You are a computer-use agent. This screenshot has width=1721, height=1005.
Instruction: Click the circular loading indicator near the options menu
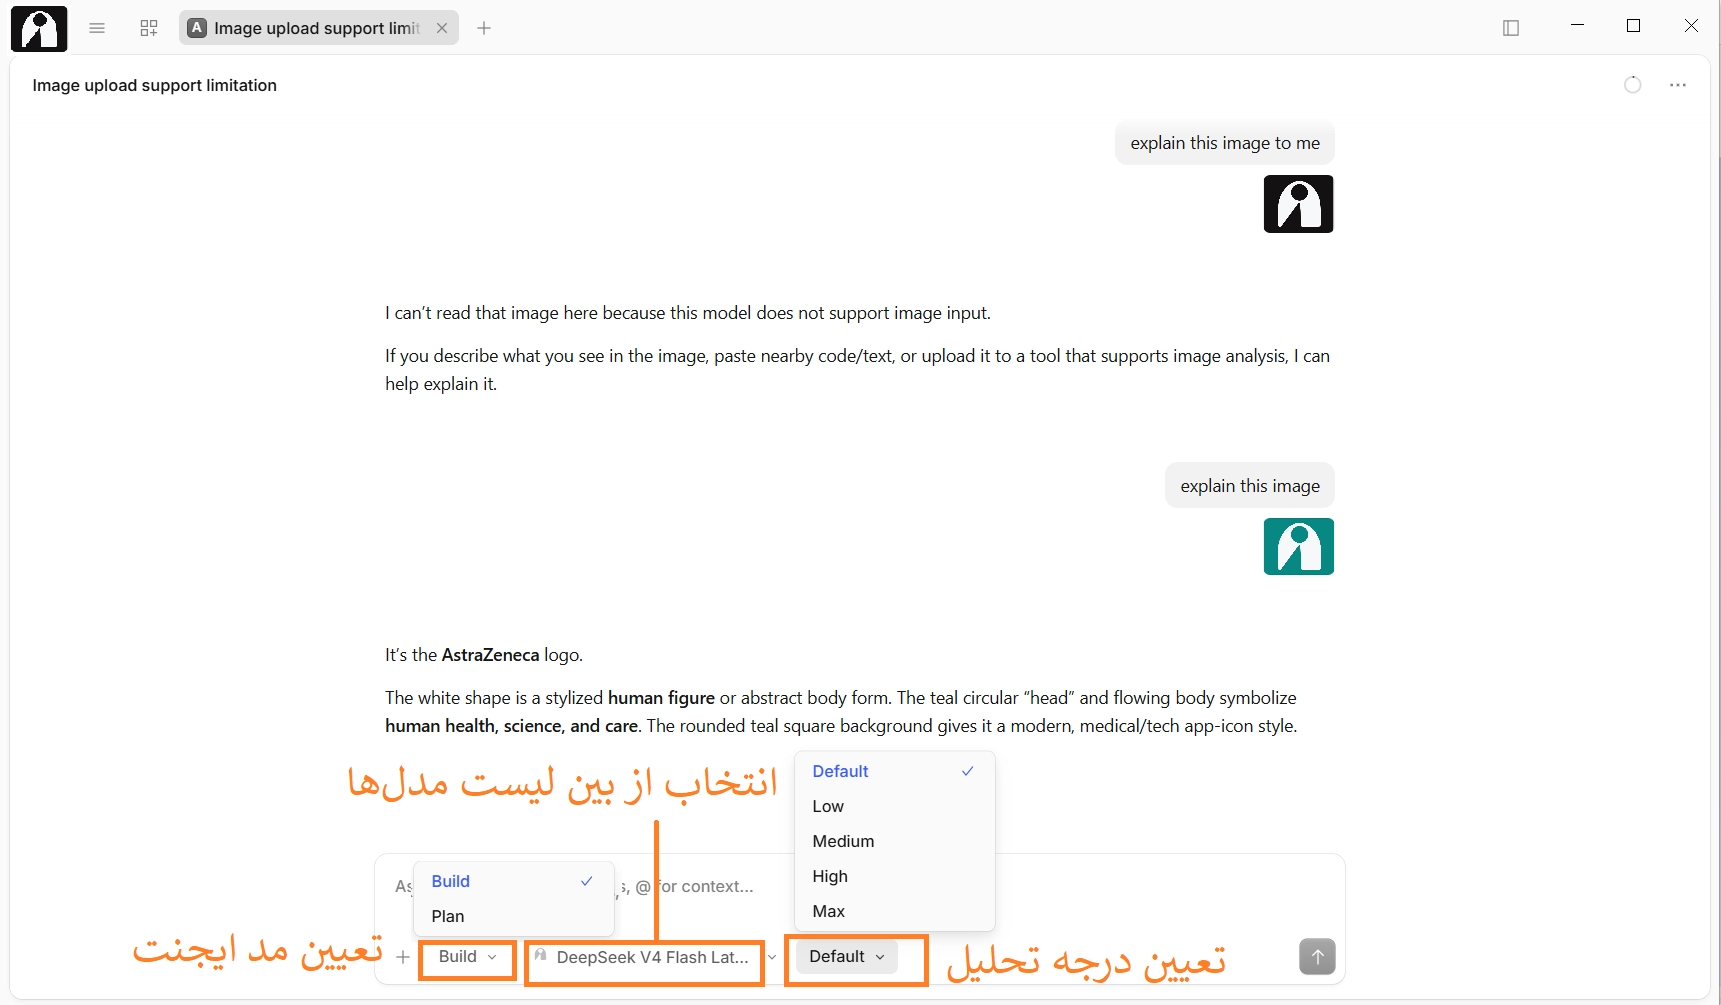click(x=1633, y=85)
